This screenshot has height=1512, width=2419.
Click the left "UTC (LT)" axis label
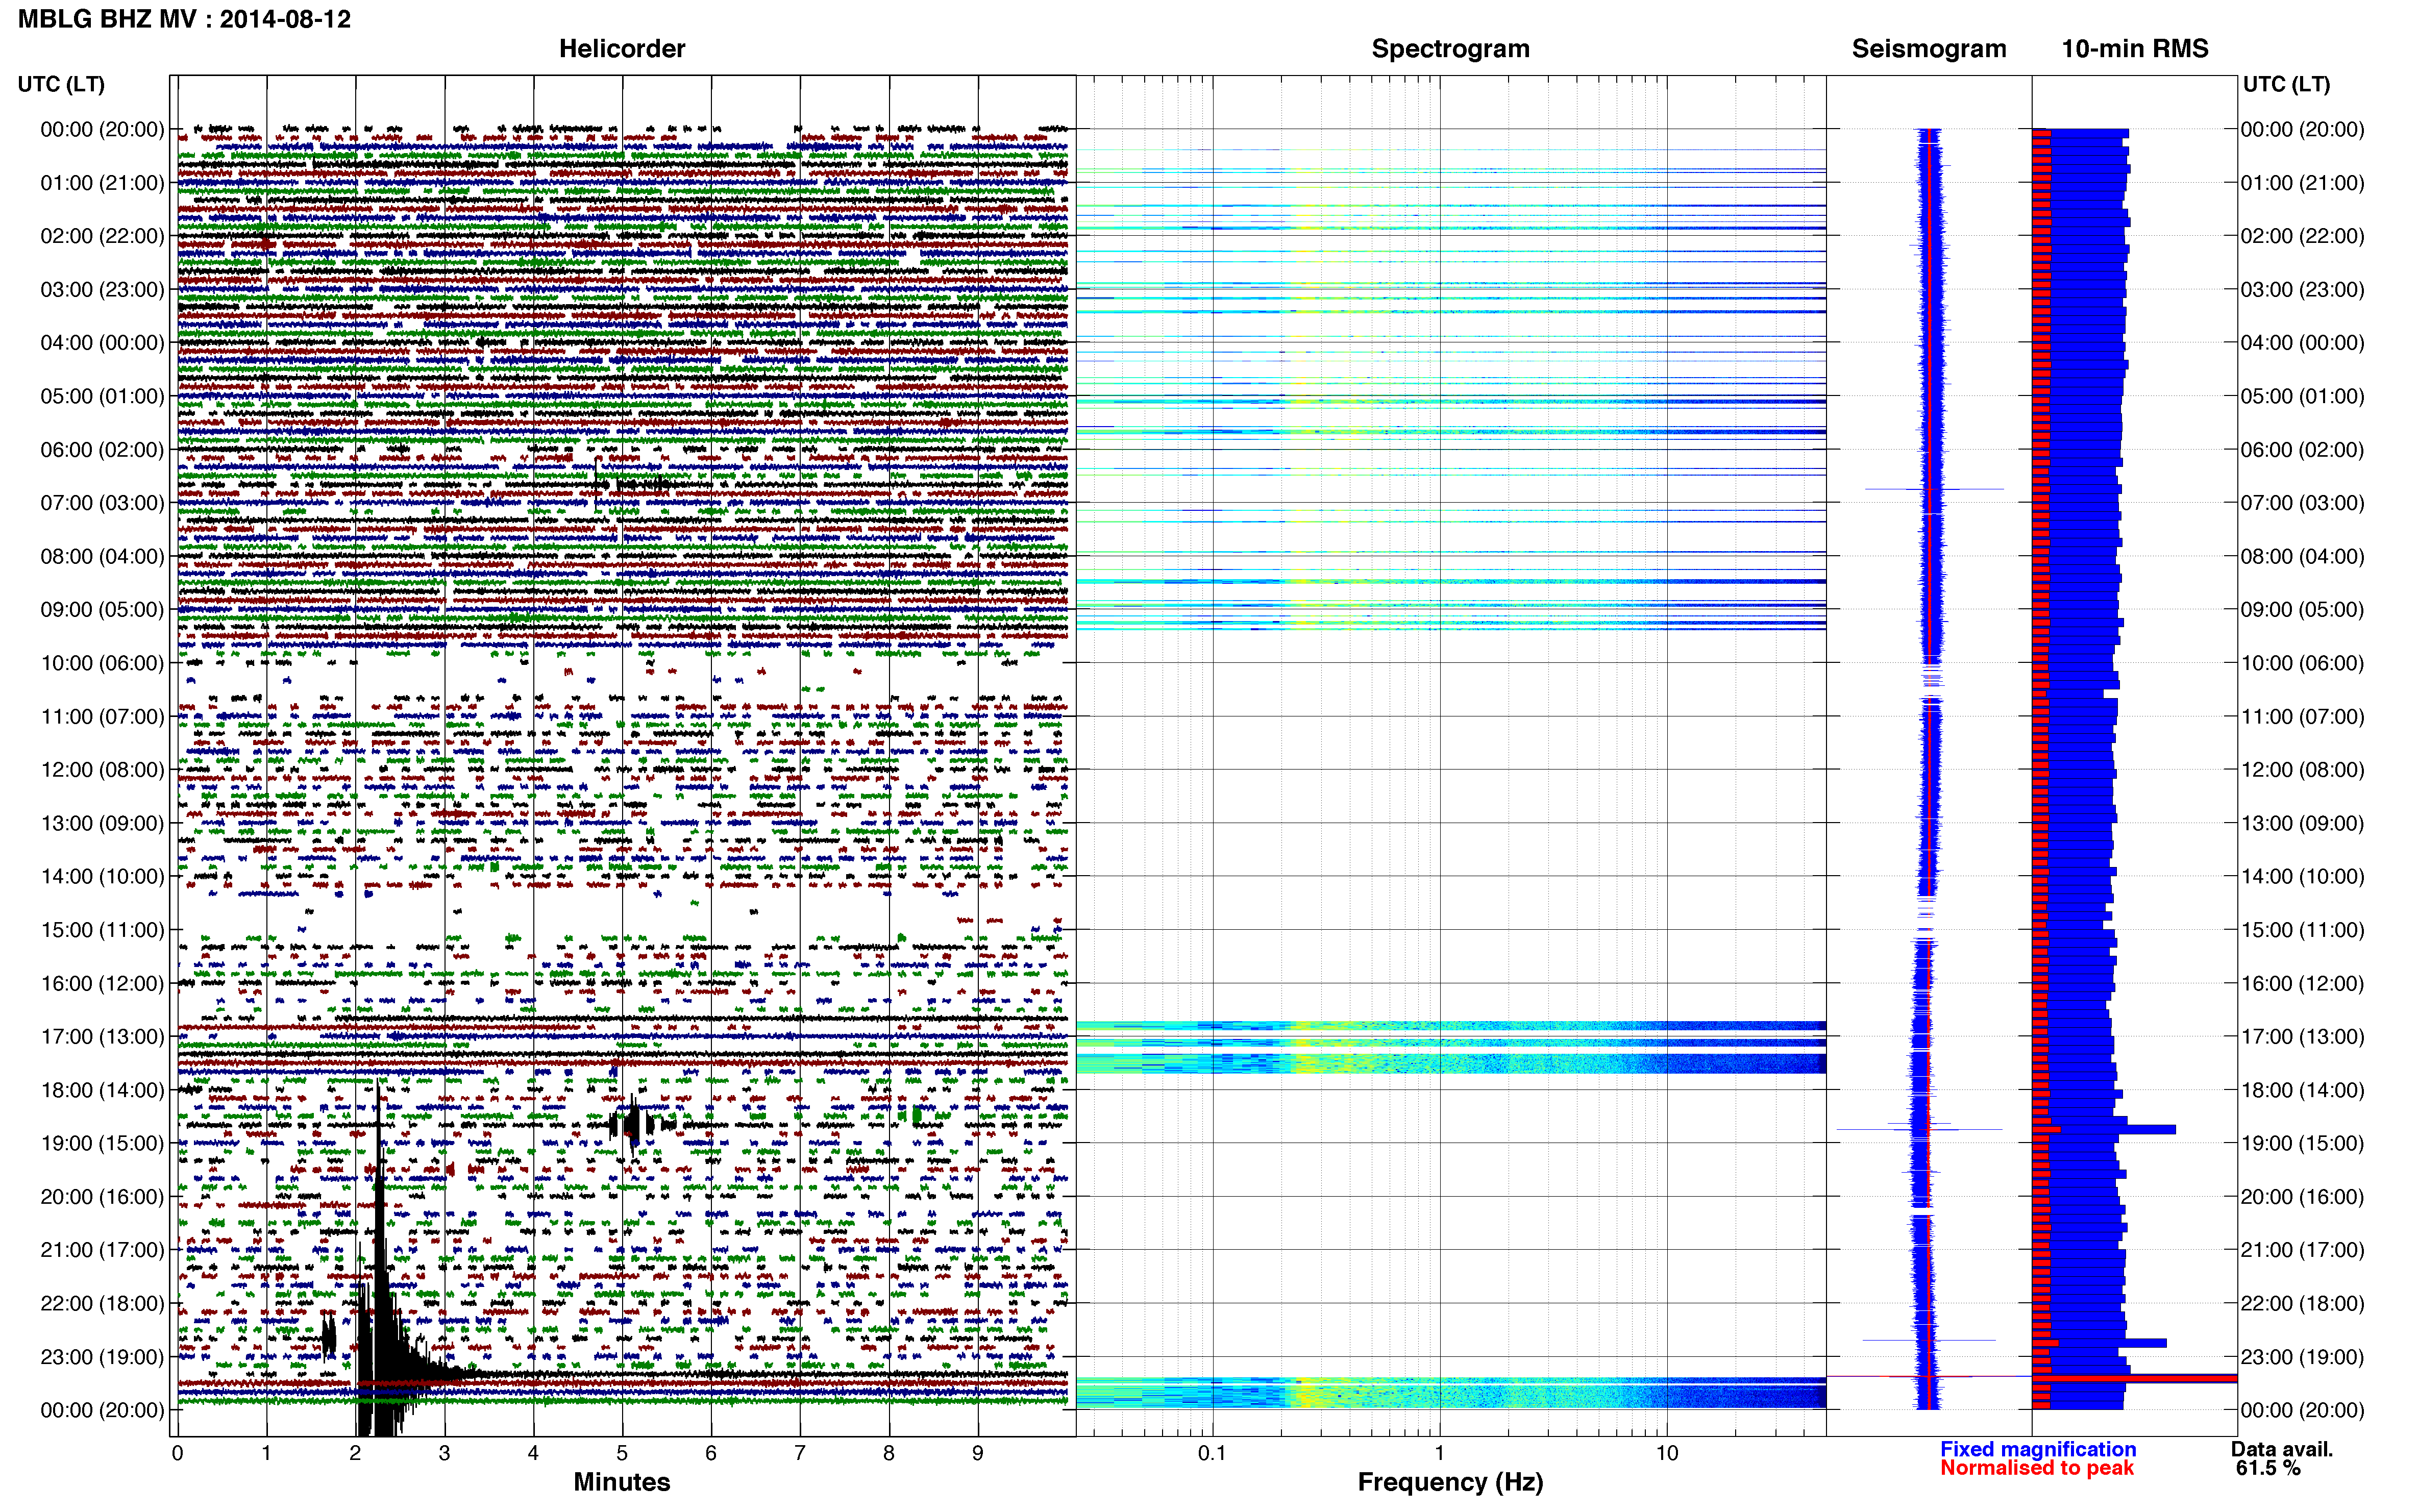tap(61, 84)
